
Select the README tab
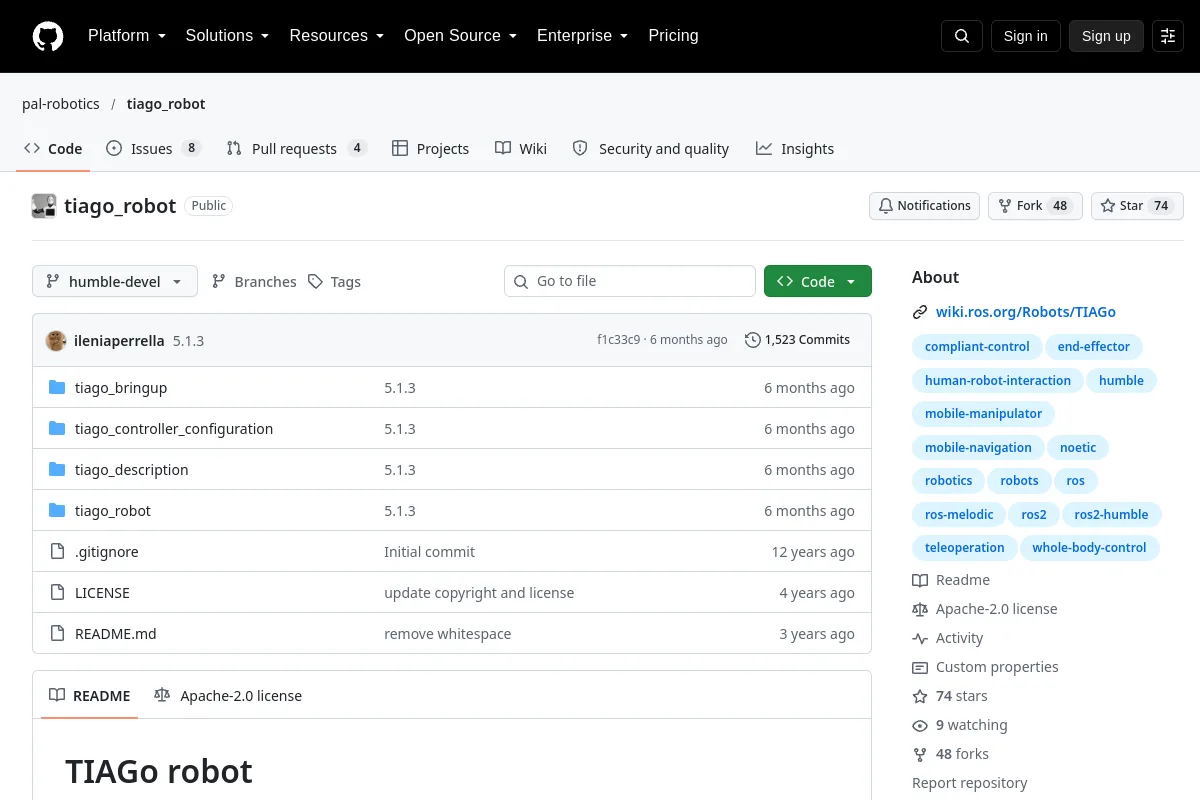(90, 695)
